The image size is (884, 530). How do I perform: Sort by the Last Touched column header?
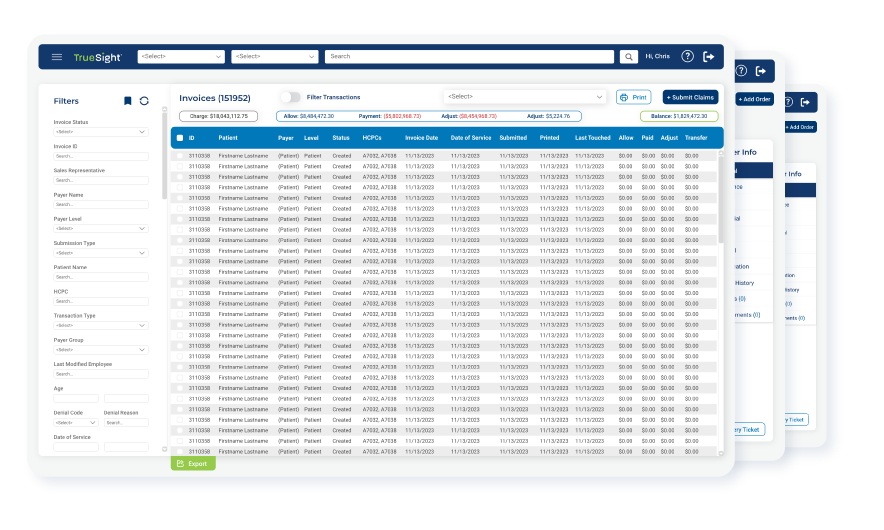pos(592,138)
